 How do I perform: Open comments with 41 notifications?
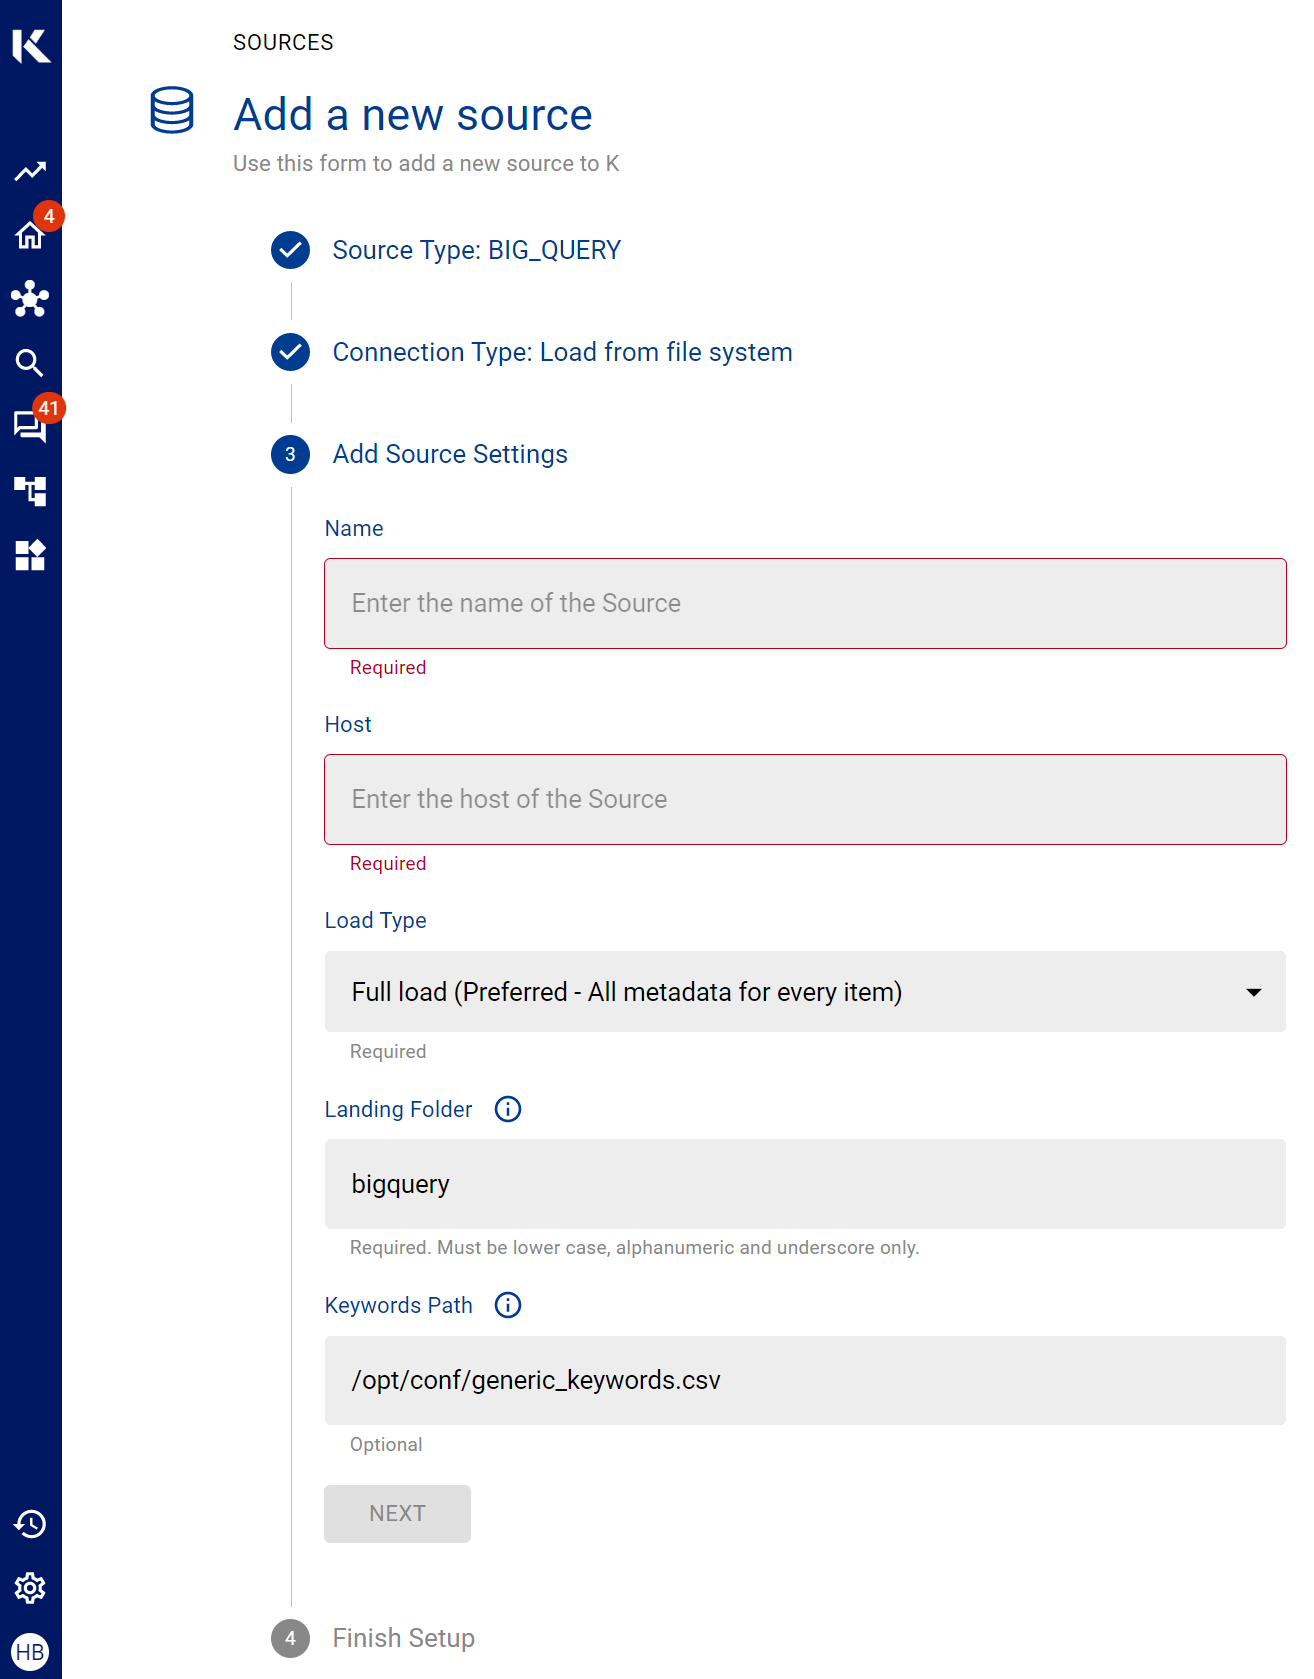tap(30, 426)
